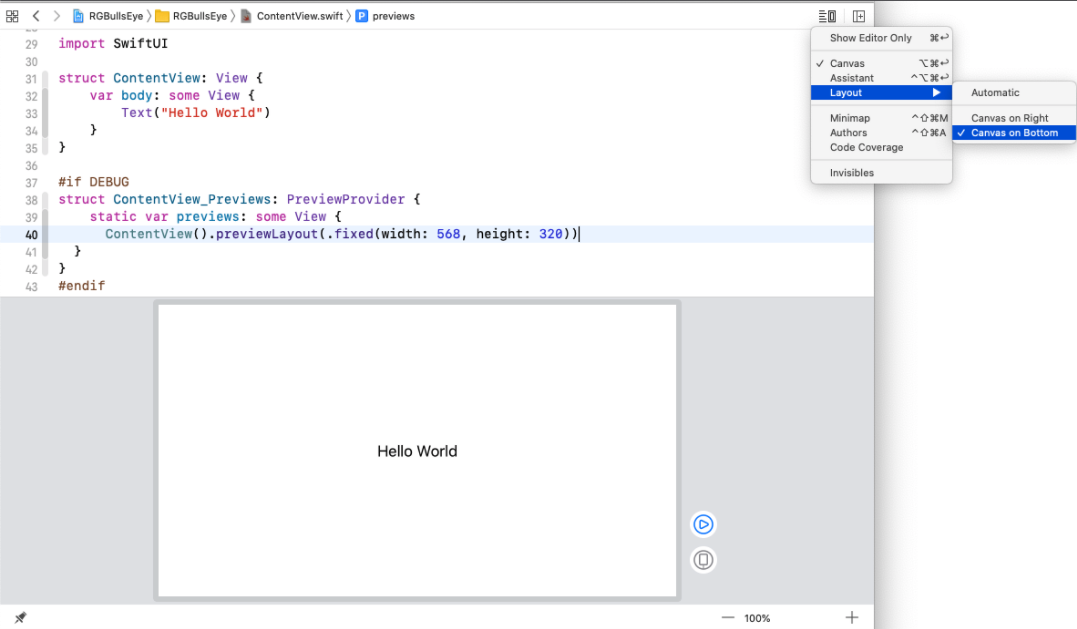1077x629 pixels.
Task: Toggle Invisibles option
Action: pos(881,173)
